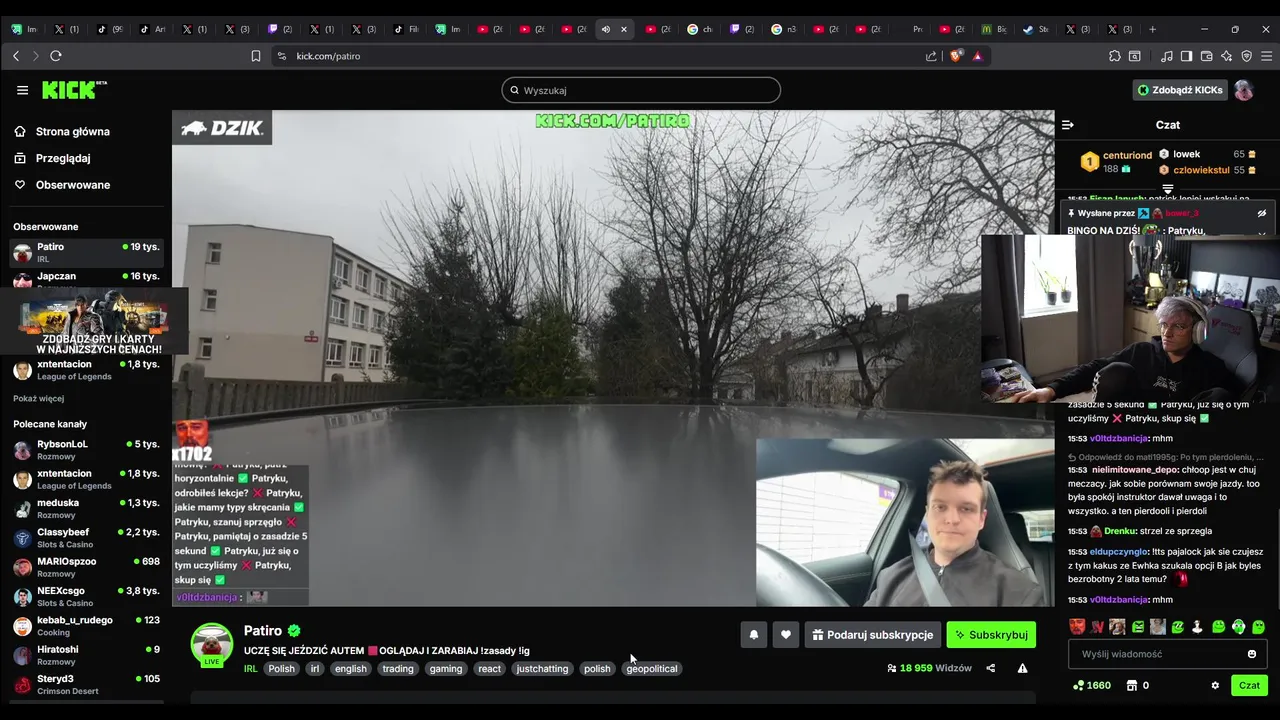Insert the first red-face emote

click(1077, 627)
